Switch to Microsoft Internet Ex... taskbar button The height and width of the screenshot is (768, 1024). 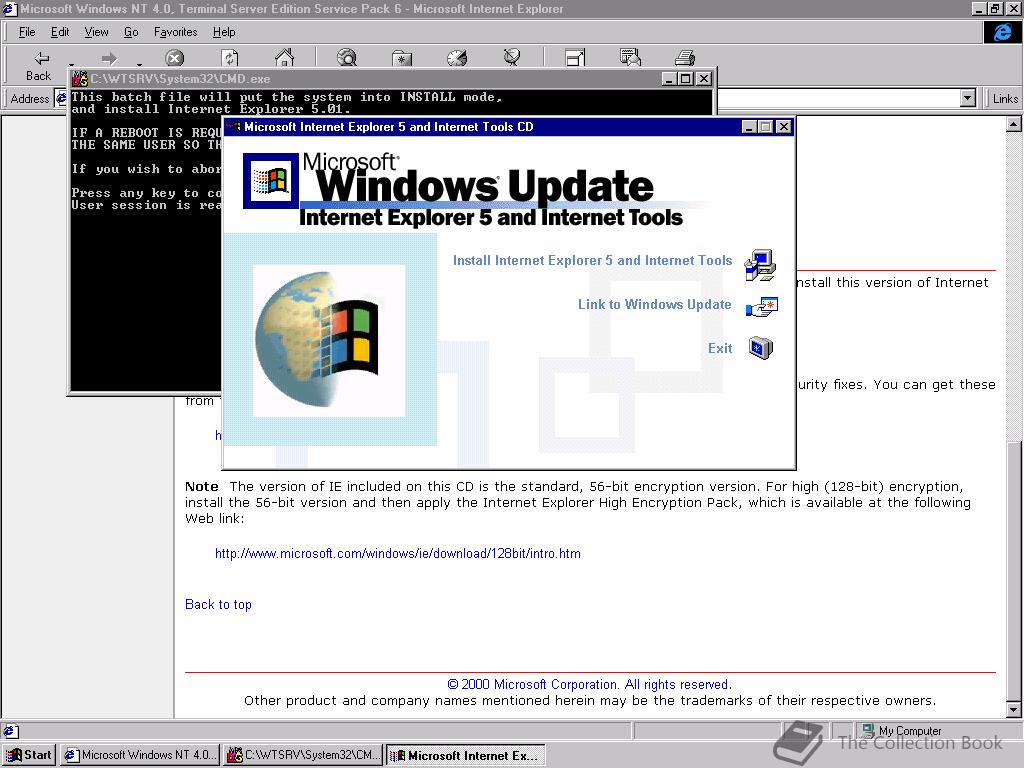click(466, 755)
